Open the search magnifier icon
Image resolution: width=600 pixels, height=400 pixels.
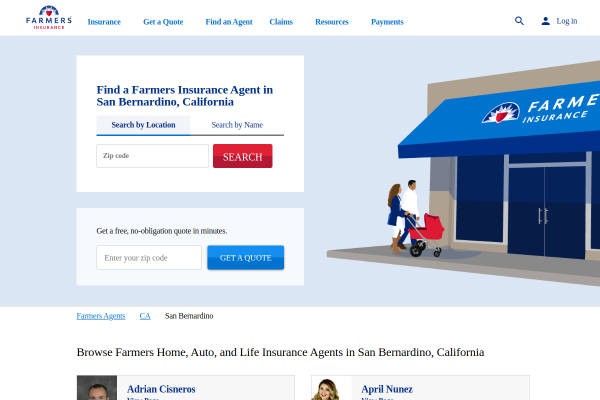519,21
